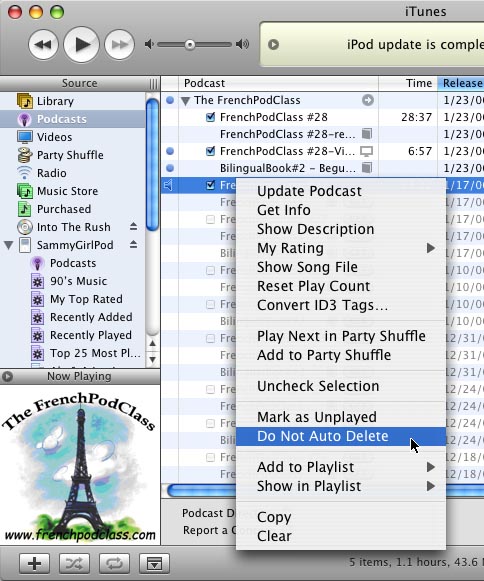Click the round status display toggle arrow

click(274, 44)
